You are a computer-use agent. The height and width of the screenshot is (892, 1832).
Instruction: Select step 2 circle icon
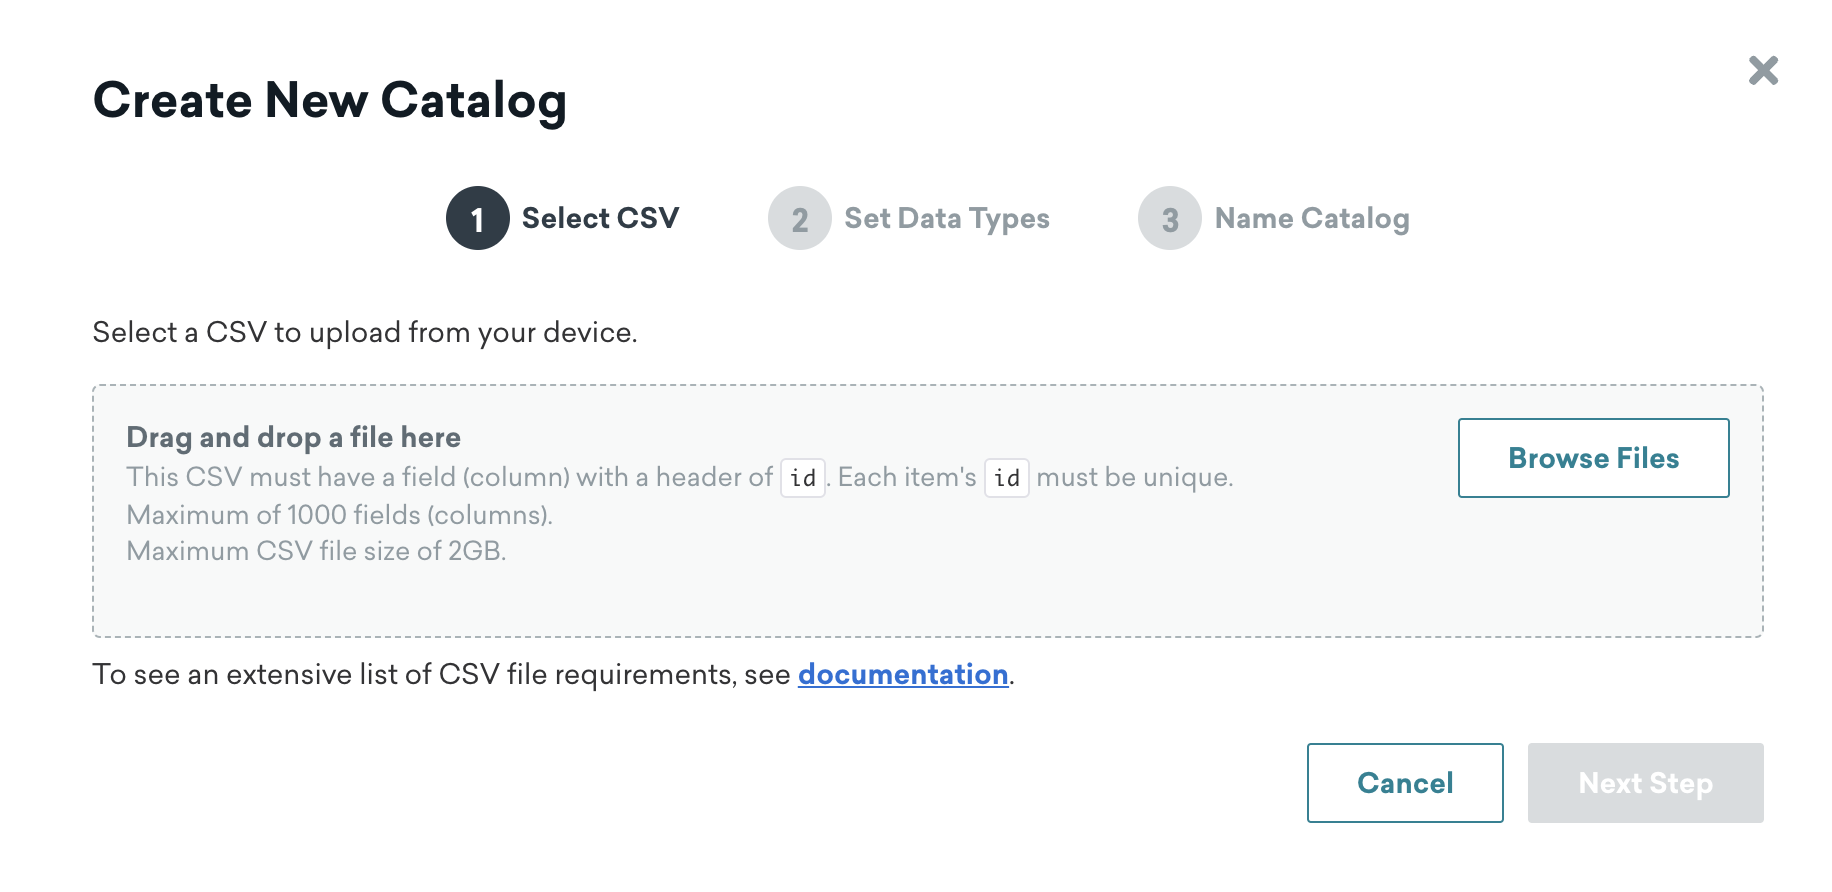click(800, 218)
